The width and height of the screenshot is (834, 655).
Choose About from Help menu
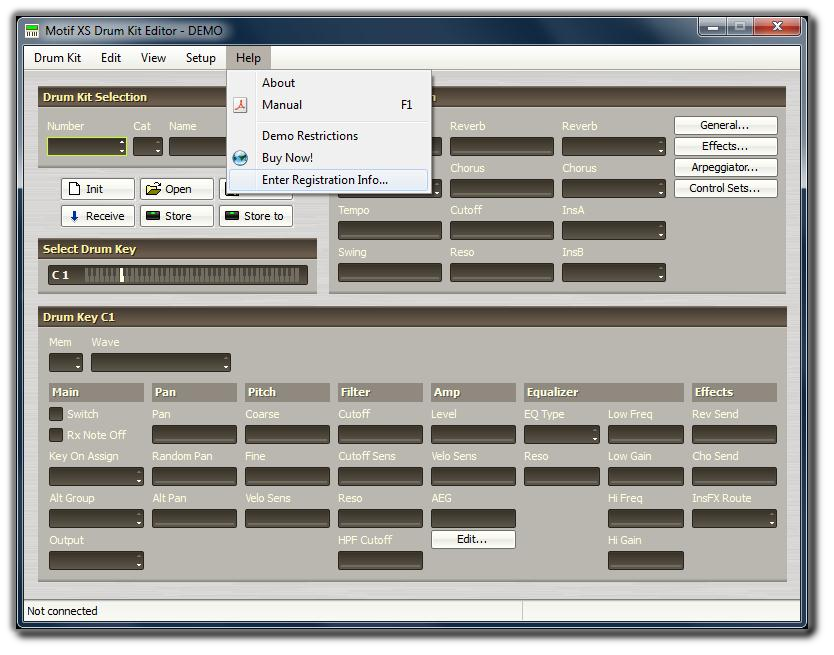(x=329, y=83)
